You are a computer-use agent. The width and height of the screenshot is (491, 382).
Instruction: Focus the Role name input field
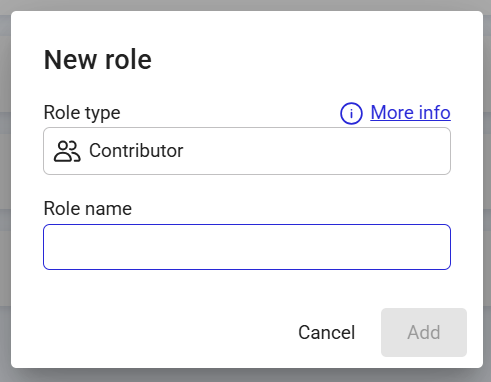point(247,247)
